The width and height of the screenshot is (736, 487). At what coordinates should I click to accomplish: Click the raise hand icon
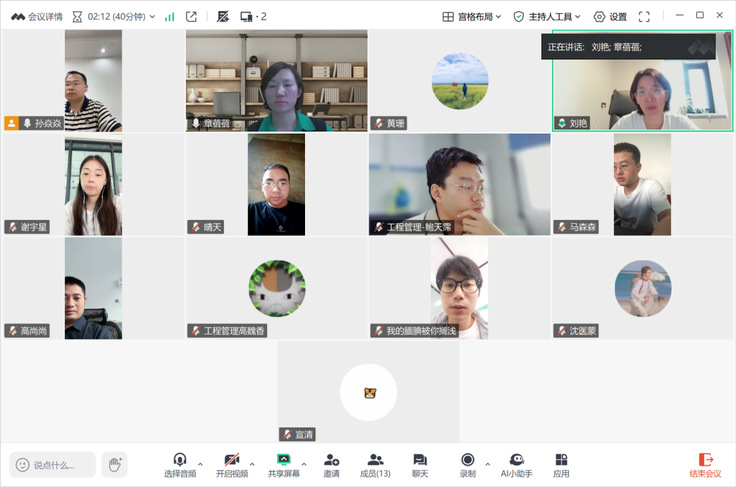coord(115,464)
